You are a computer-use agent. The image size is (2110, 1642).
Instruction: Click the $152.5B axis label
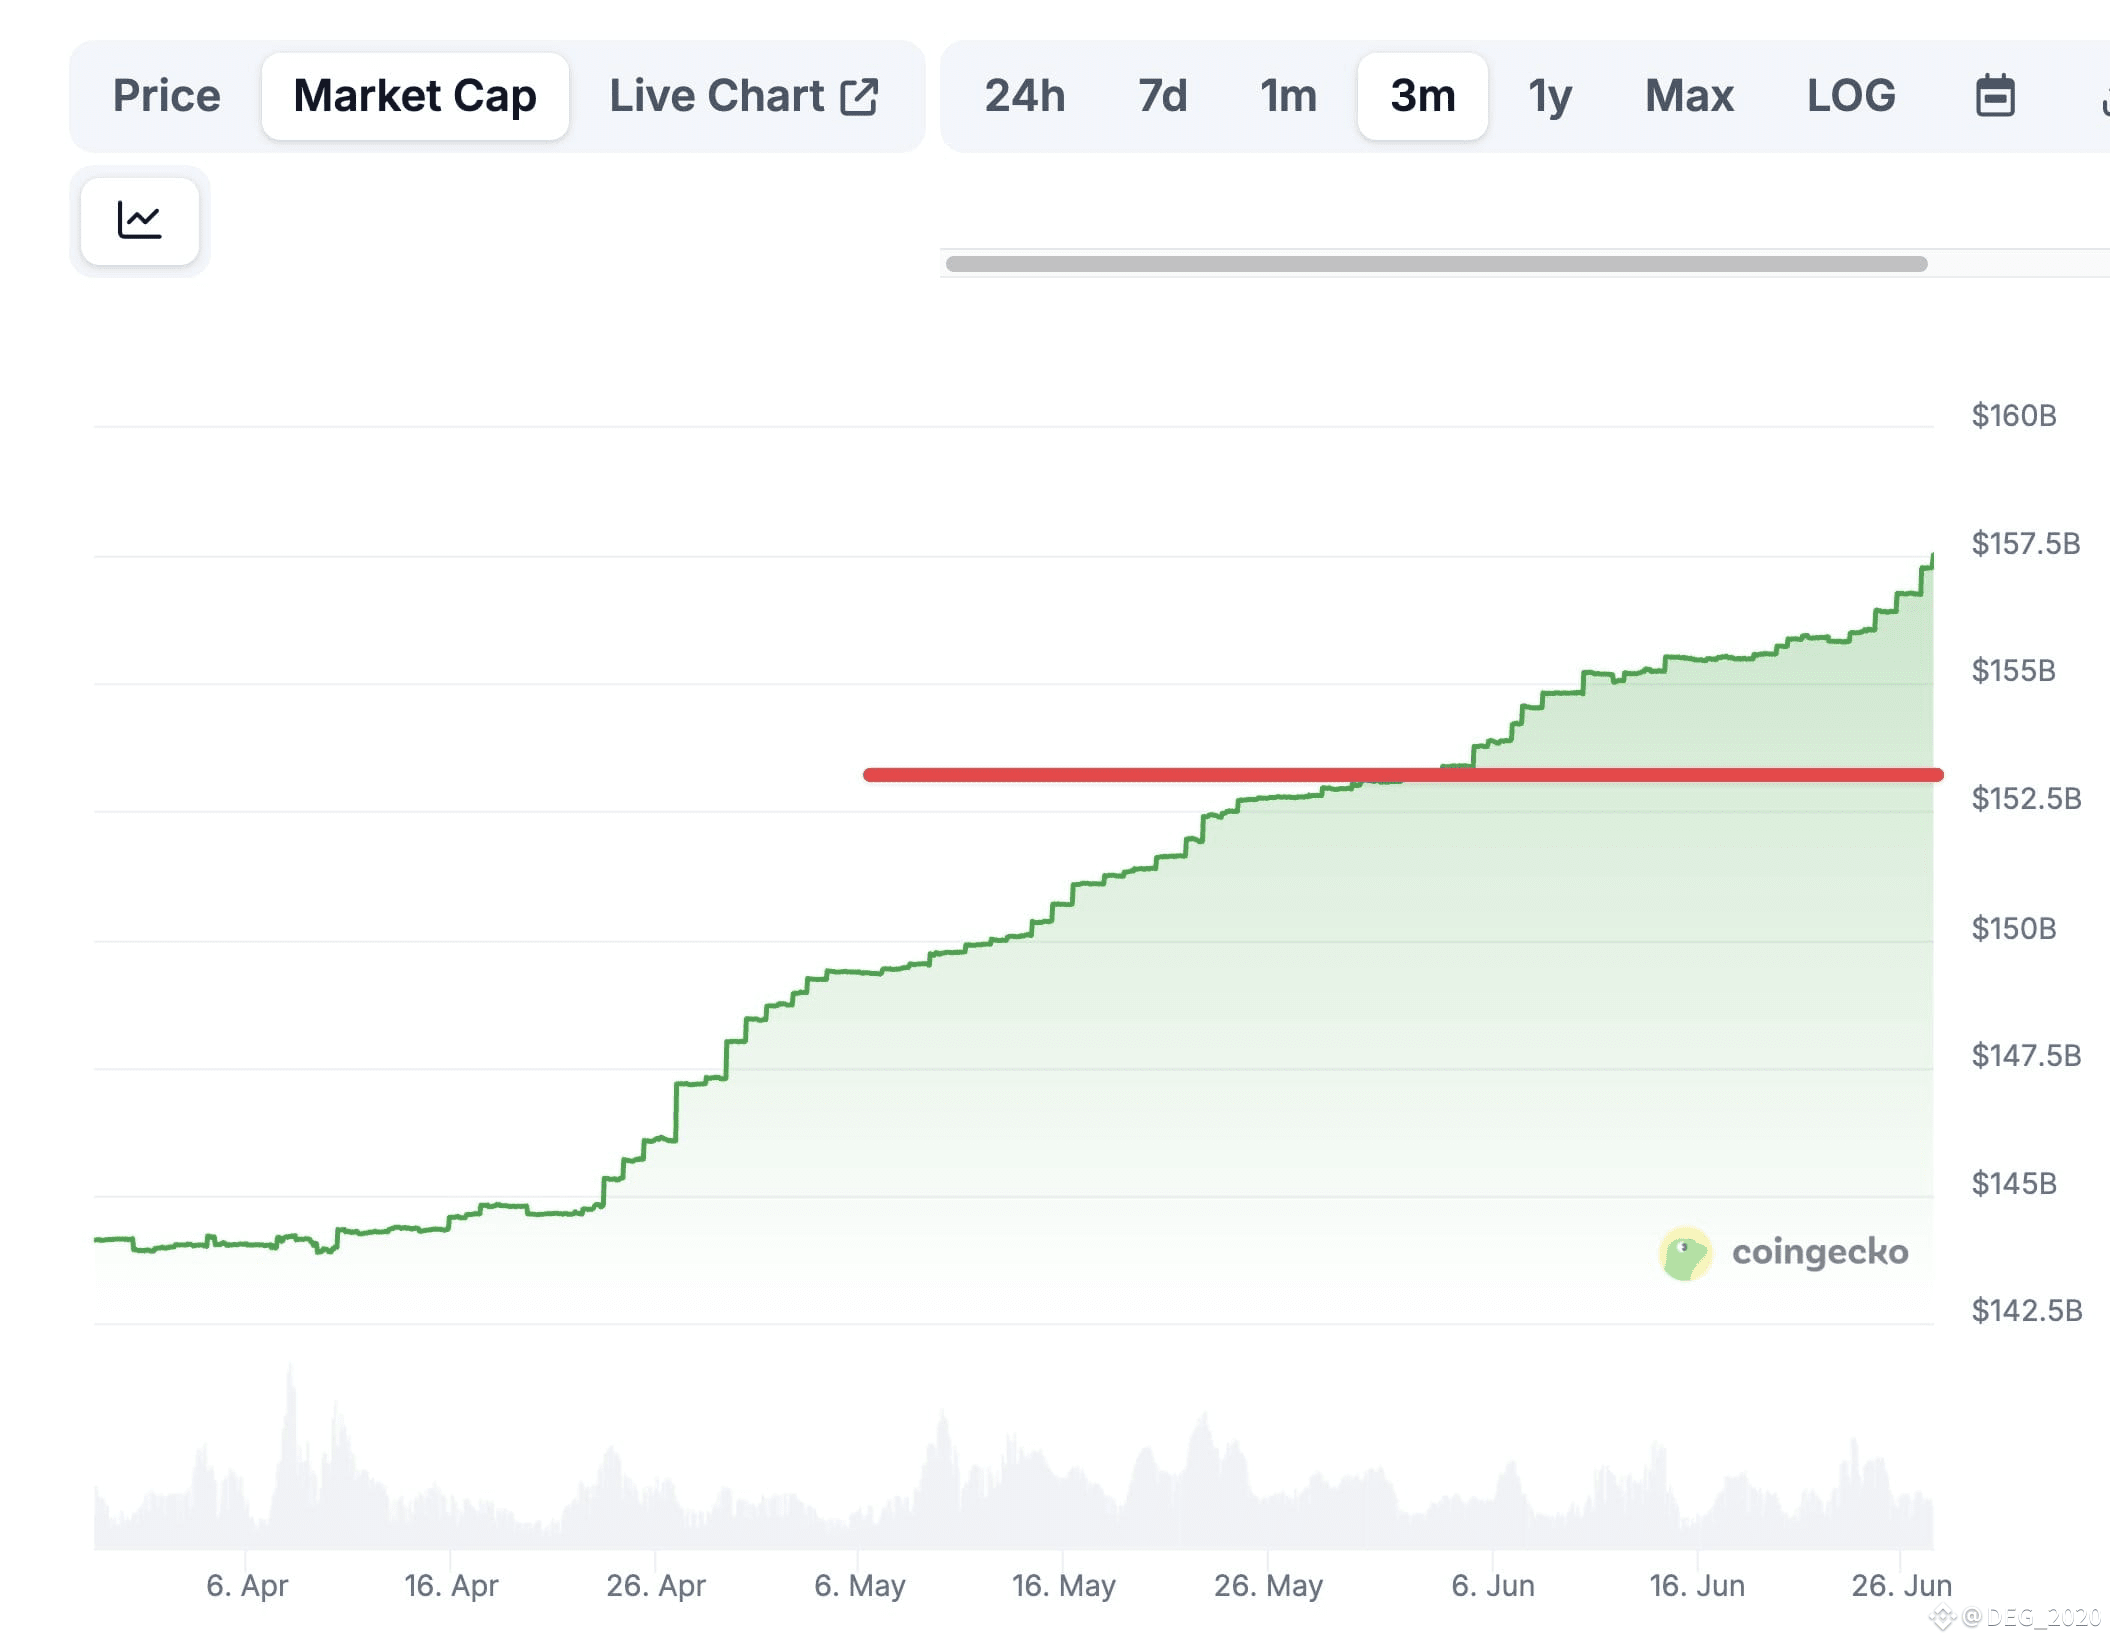(x=2026, y=798)
